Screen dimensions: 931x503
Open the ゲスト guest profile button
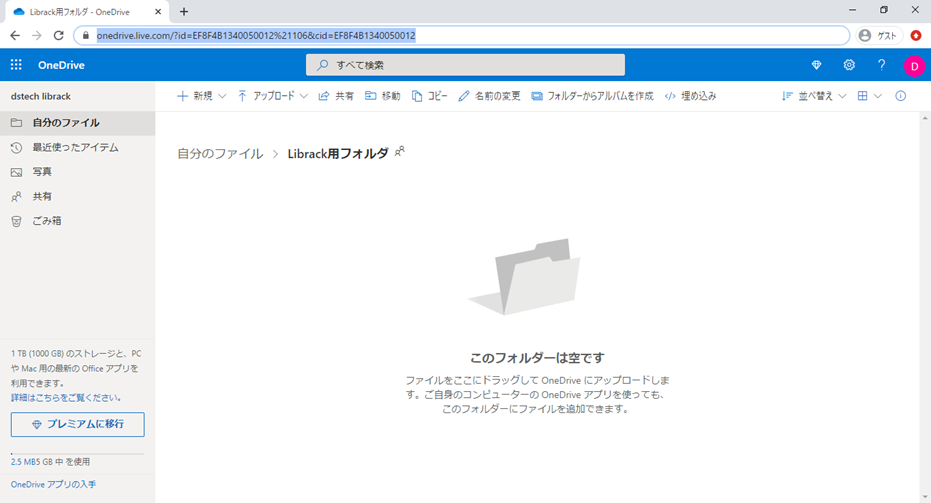point(879,36)
